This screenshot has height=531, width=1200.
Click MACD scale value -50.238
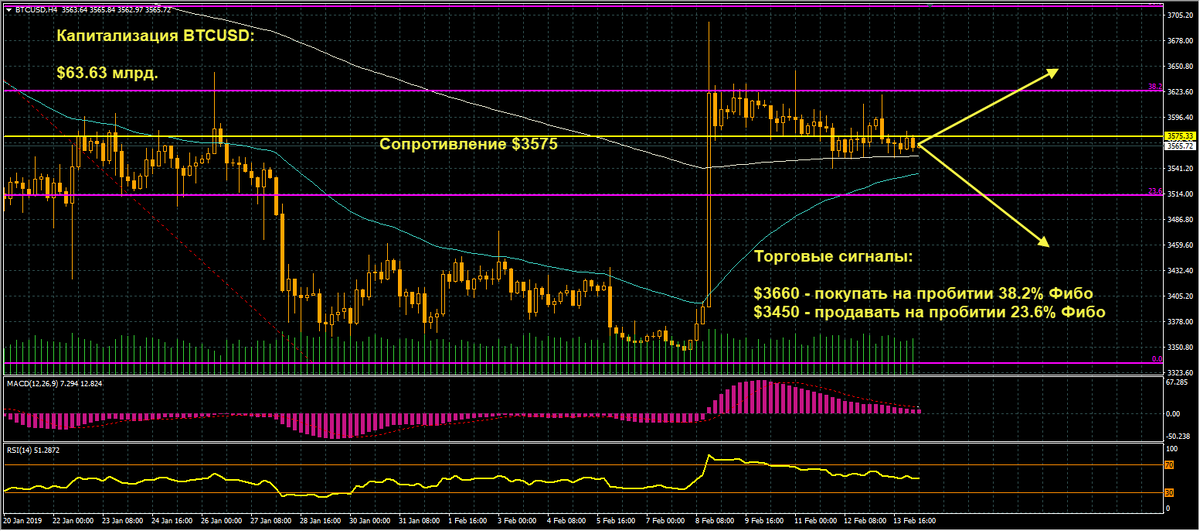point(1180,436)
